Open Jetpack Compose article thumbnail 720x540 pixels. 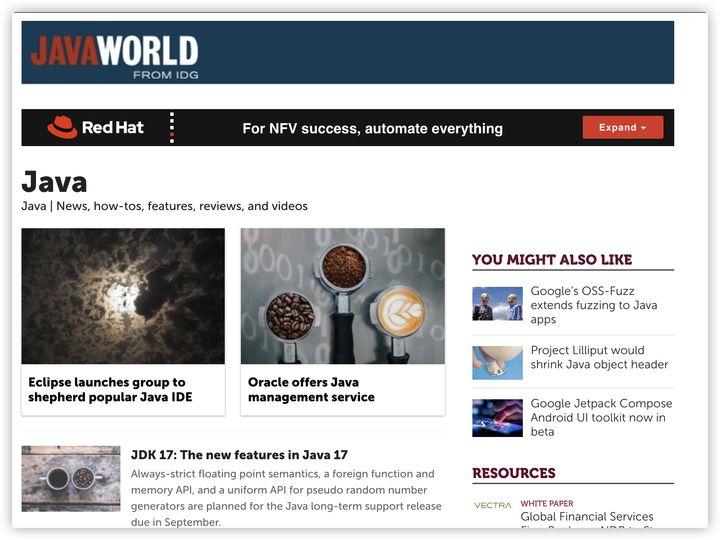[497, 418]
